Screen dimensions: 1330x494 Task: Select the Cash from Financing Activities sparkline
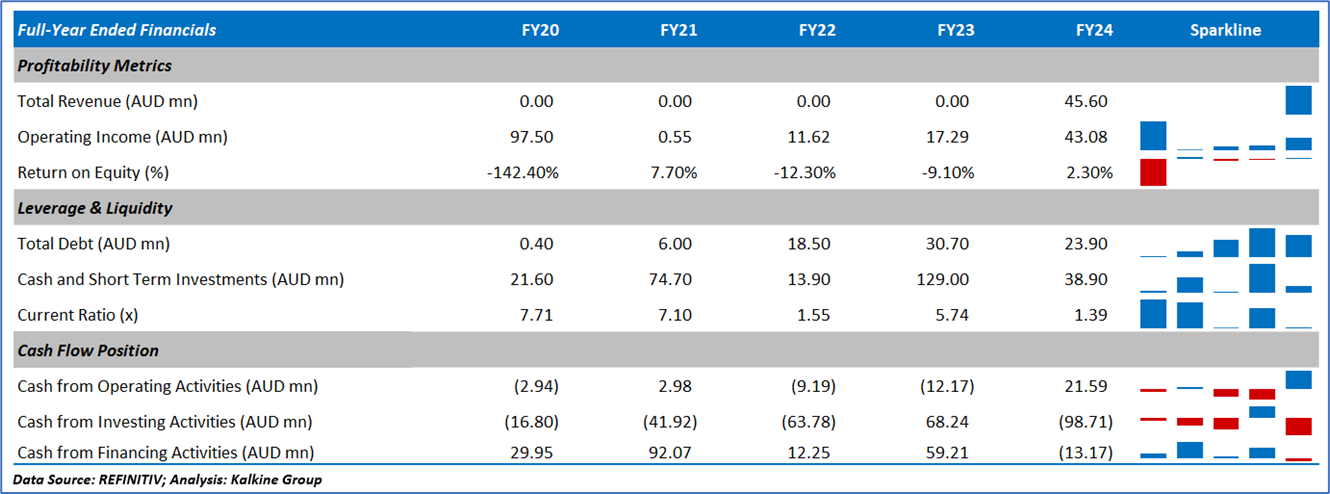click(x=1225, y=451)
